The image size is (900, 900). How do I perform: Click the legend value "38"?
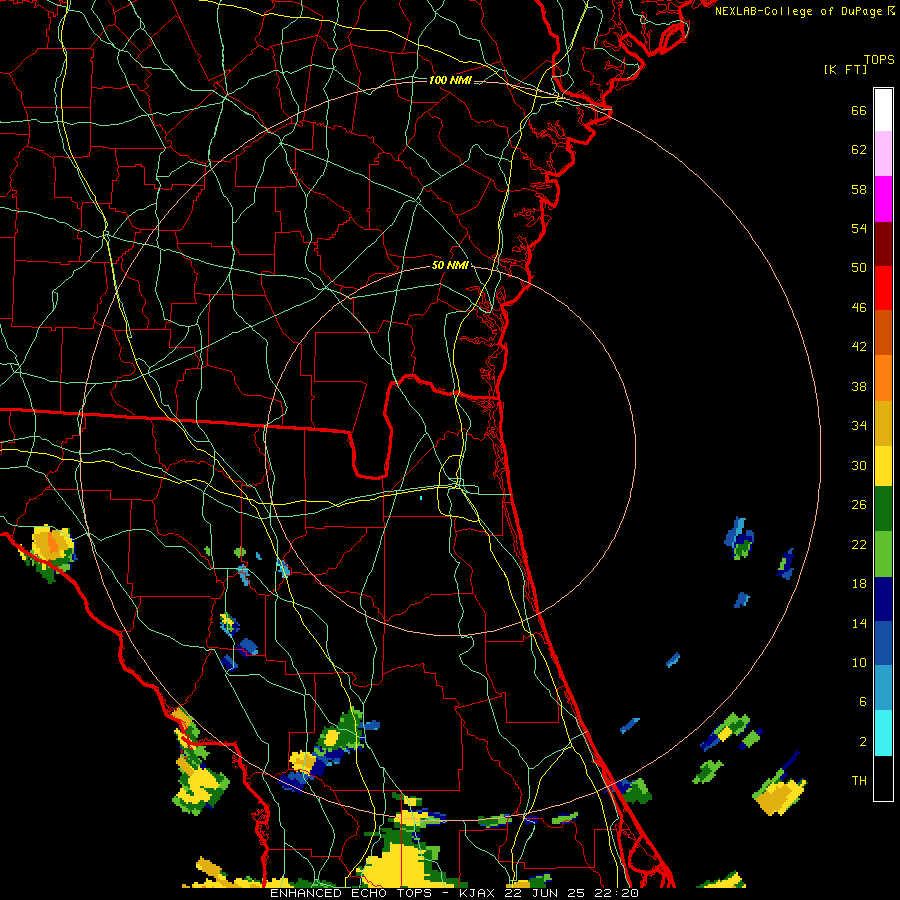click(859, 386)
